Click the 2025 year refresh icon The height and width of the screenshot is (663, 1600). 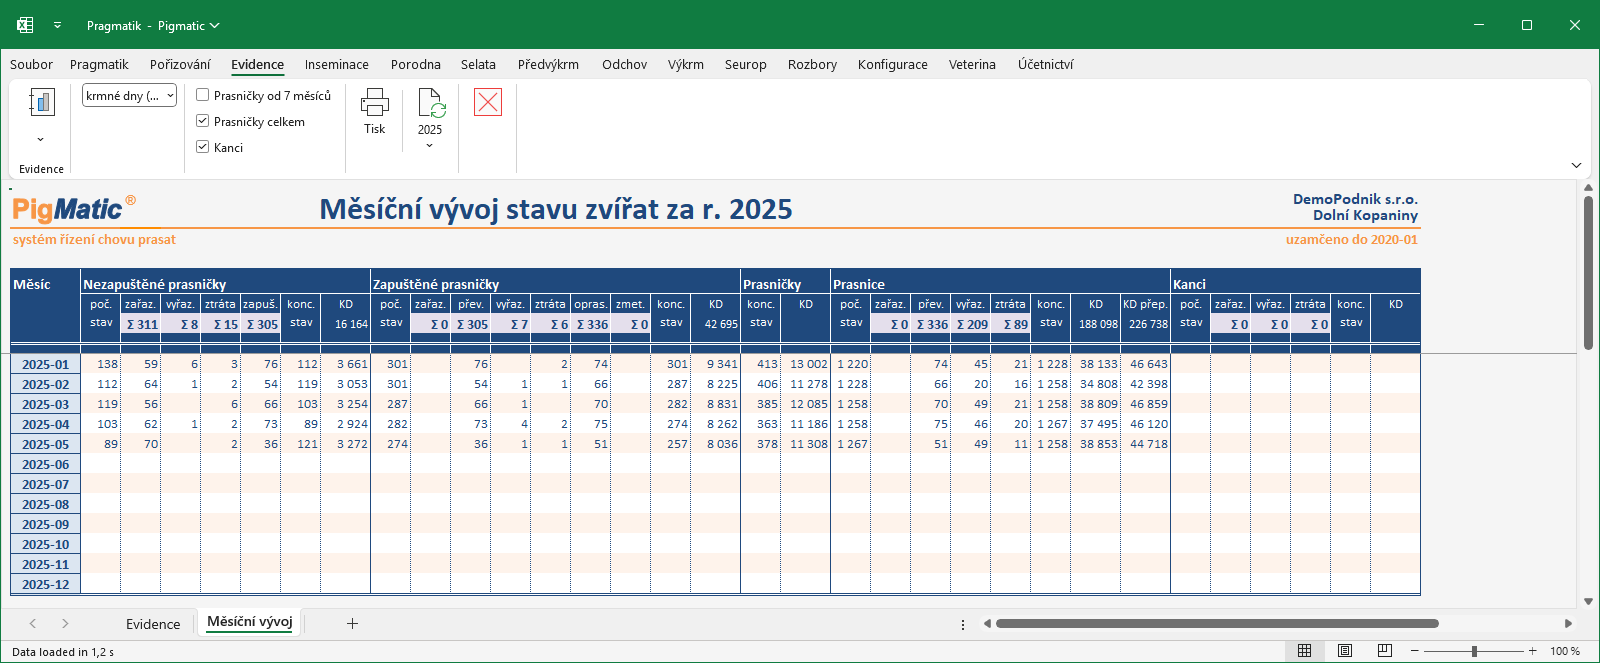431,103
